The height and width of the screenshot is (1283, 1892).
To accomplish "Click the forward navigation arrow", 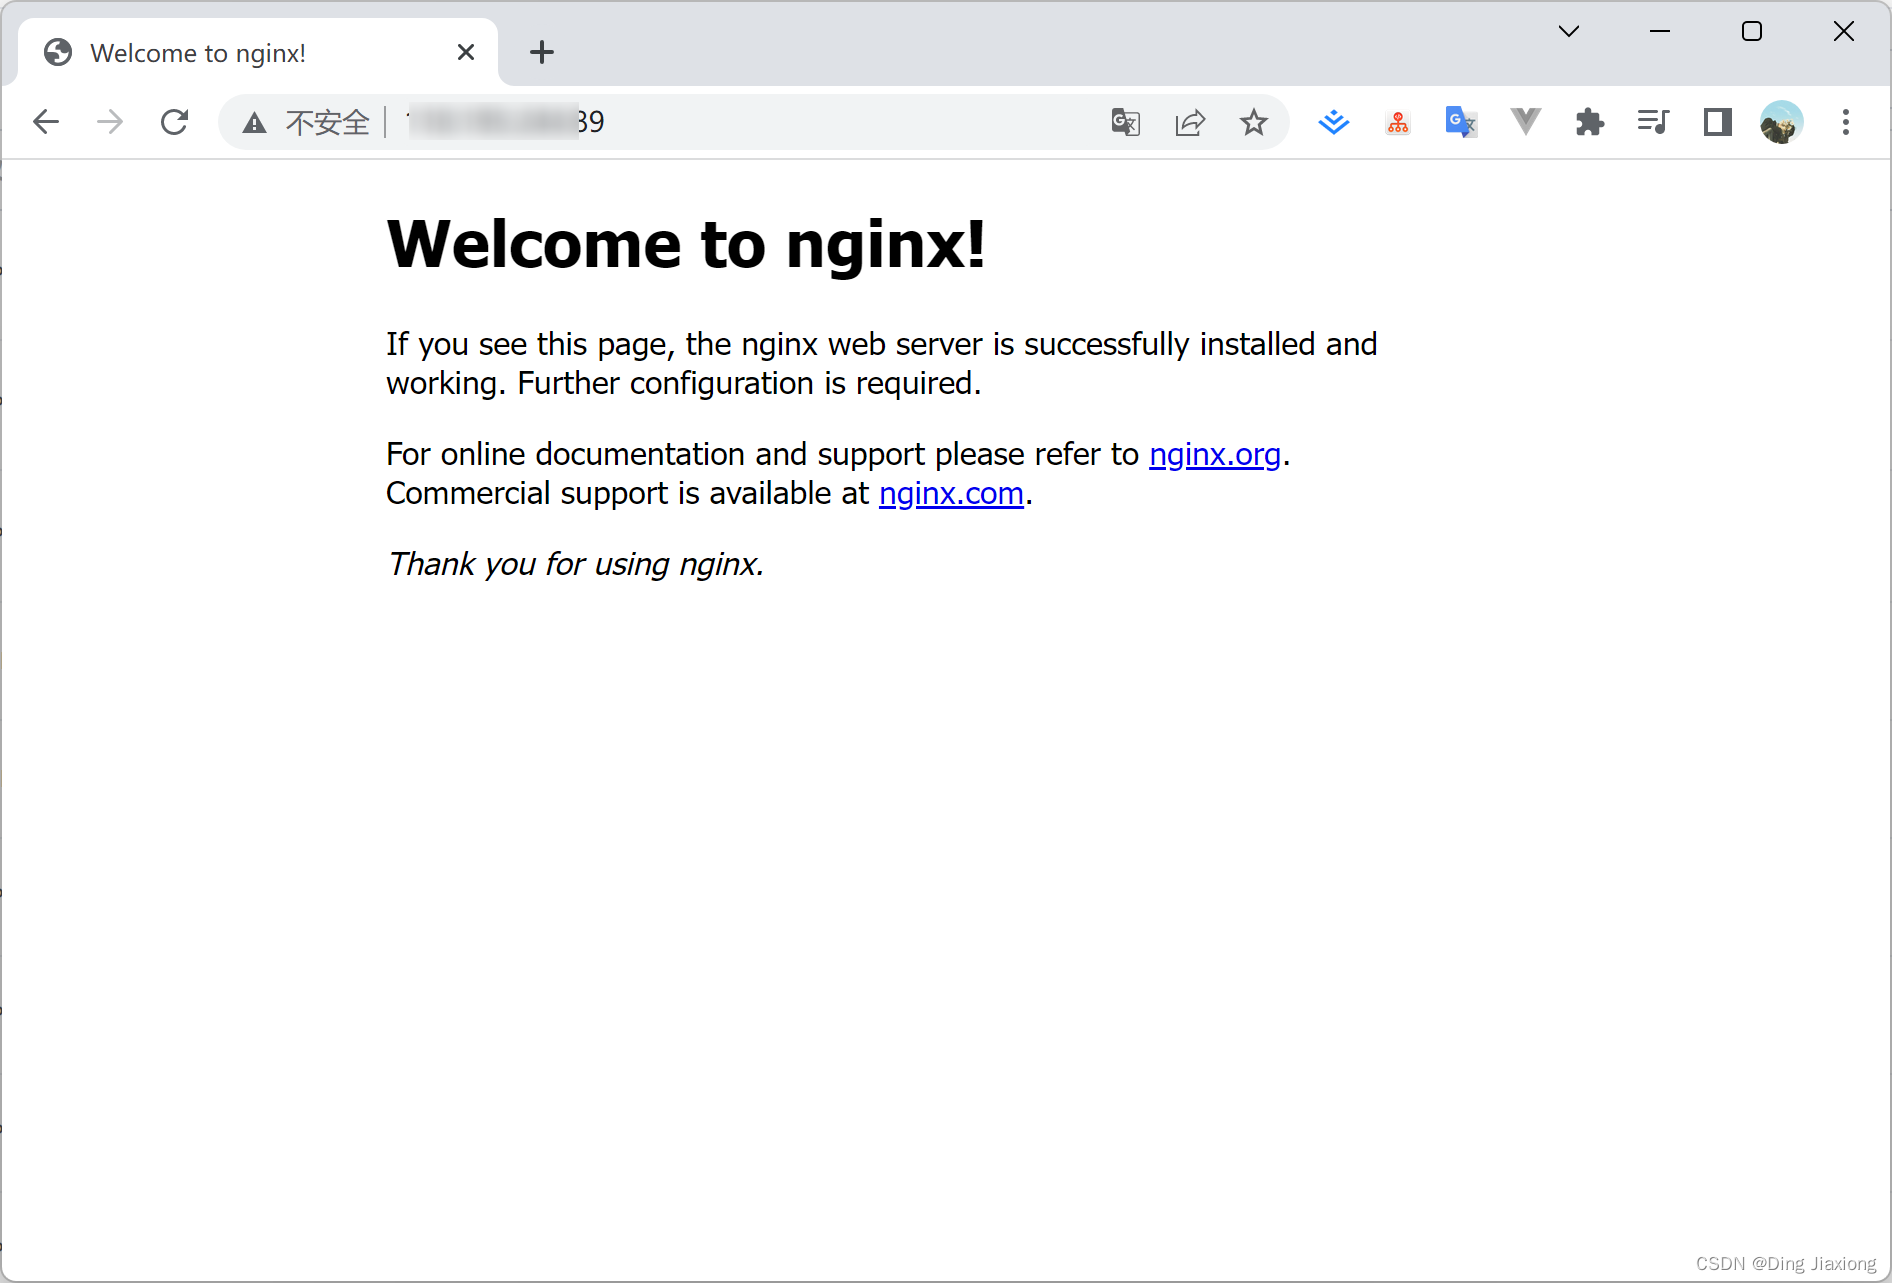I will point(110,122).
